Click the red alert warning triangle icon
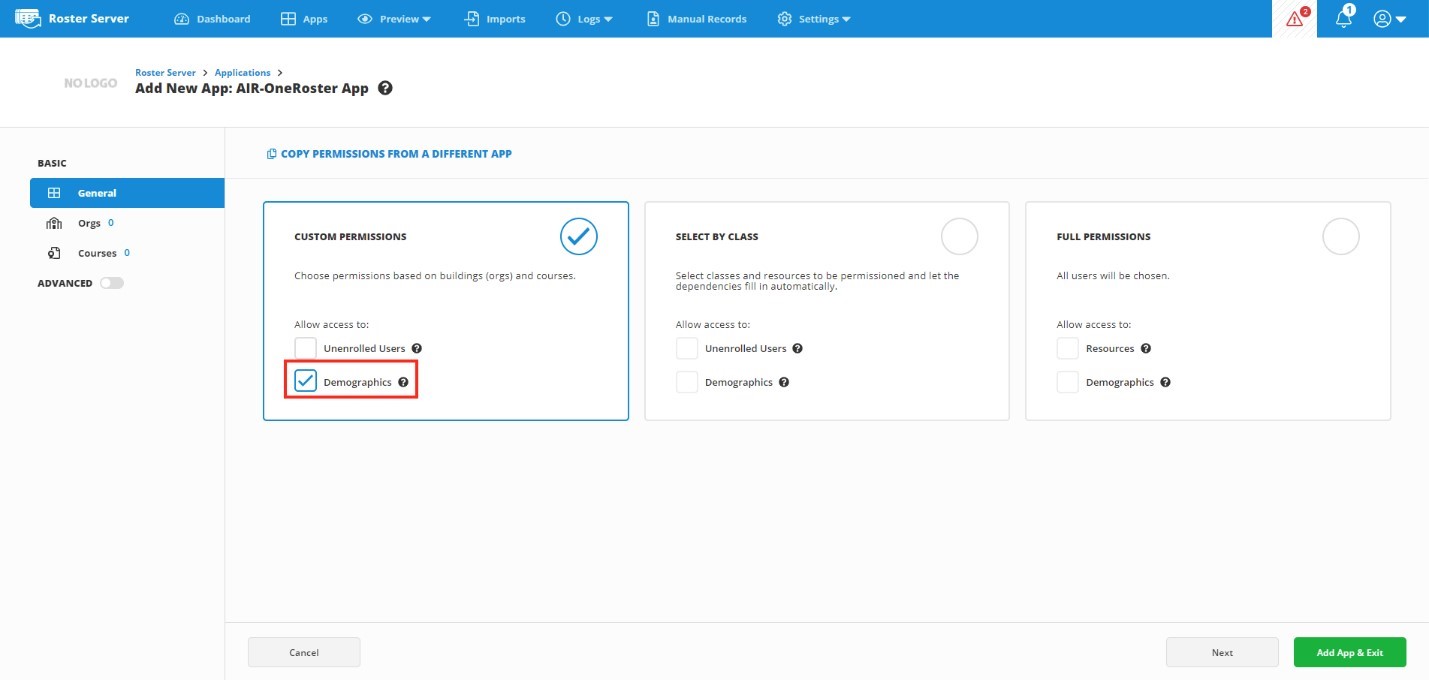The width and height of the screenshot is (1429, 680). click(x=1295, y=19)
